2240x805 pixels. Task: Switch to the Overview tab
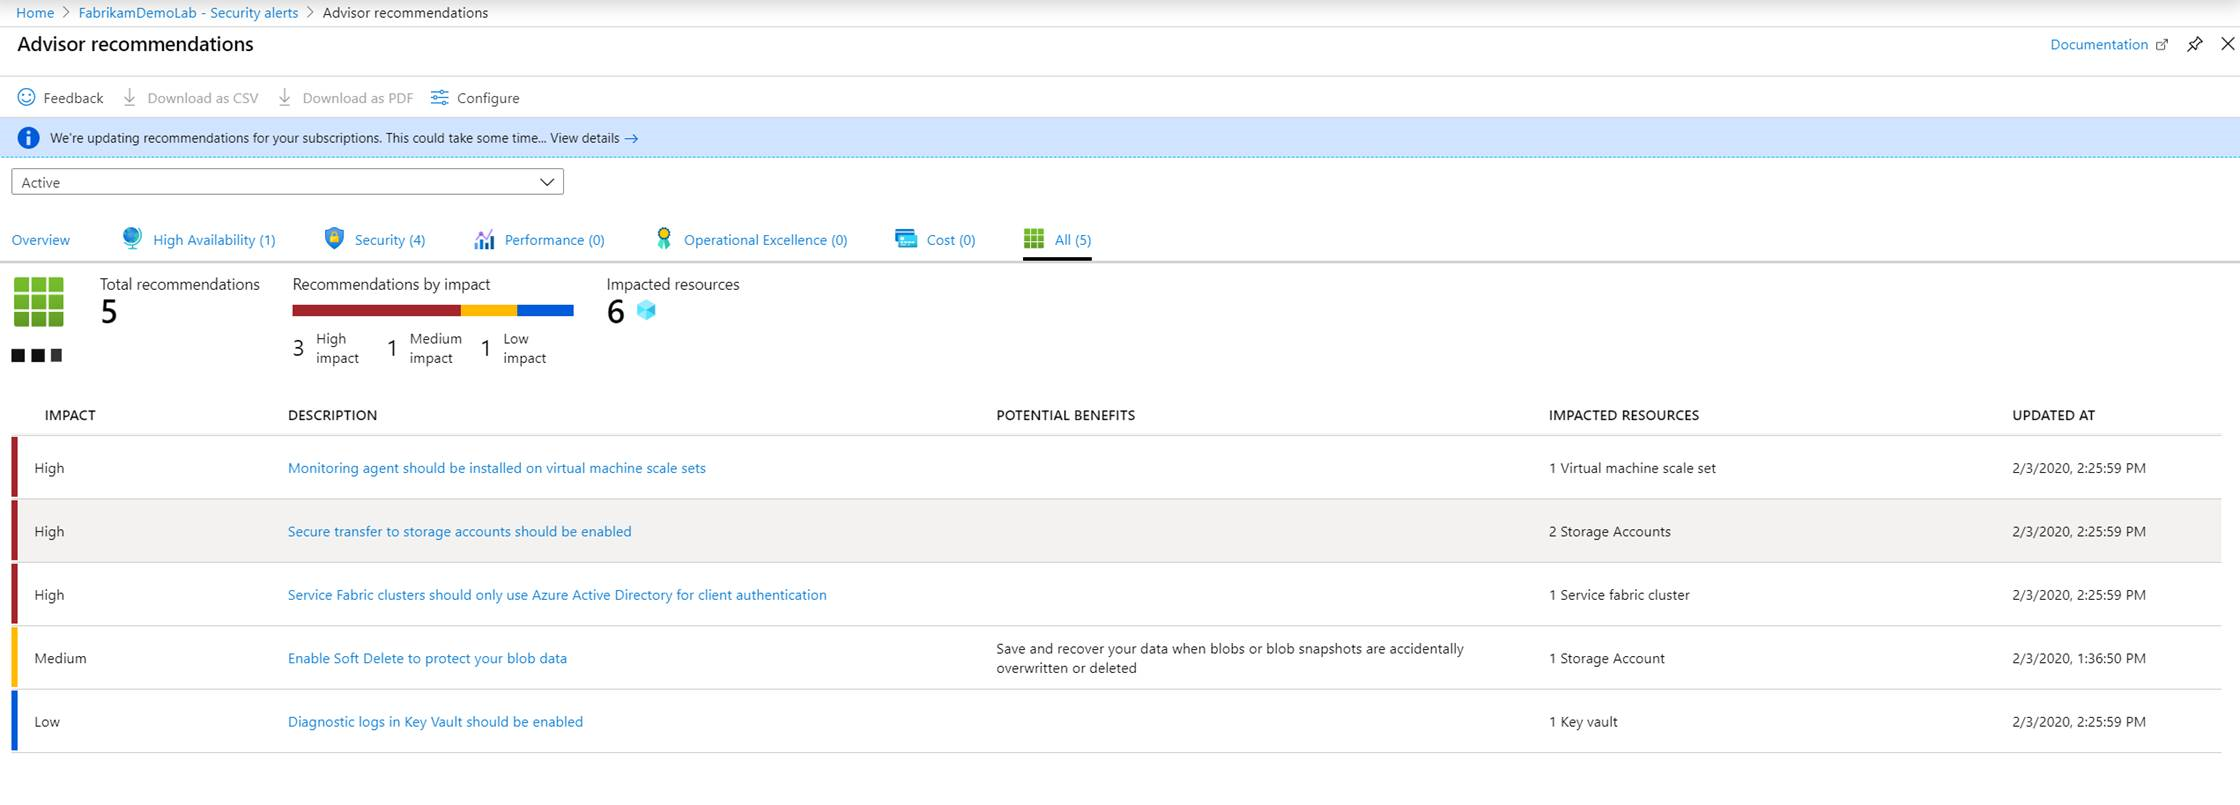[41, 240]
